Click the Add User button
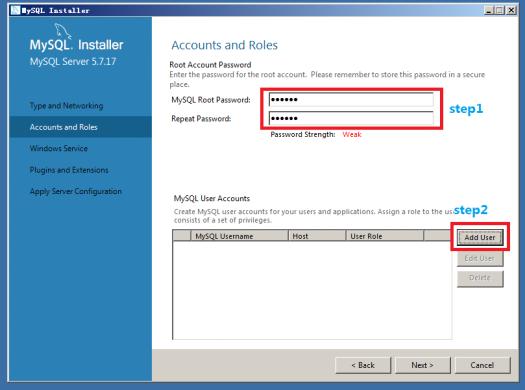The height and width of the screenshot is (390, 525). coord(480,237)
